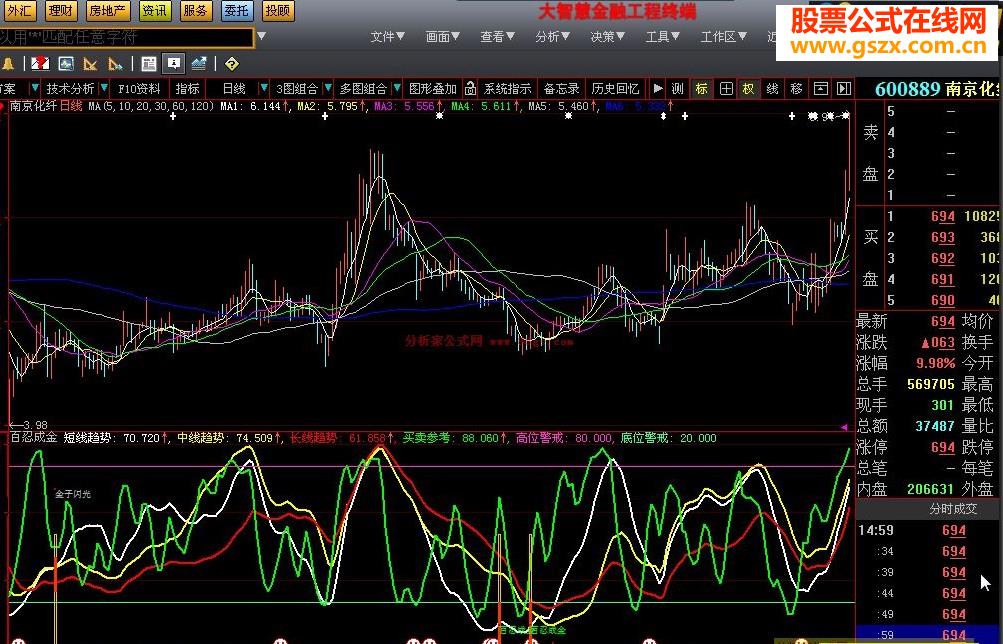Open the 工具 menu
This screenshot has height=644, width=1003.
tap(662, 37)
